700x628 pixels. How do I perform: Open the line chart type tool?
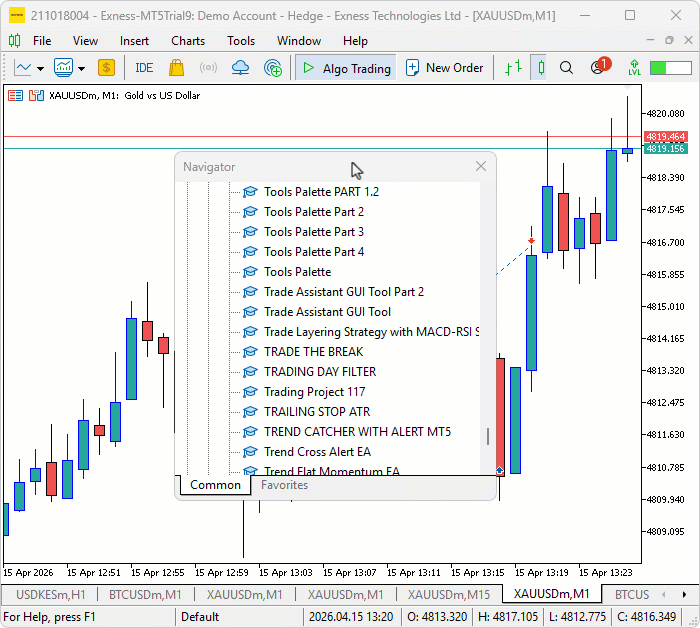pyautogui.click(x=23, y=68)
